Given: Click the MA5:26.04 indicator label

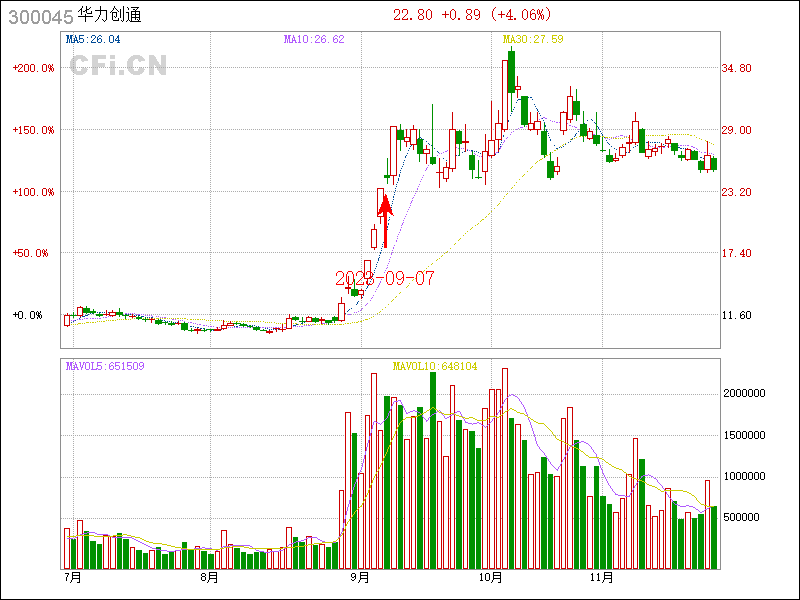Looking at the screenshot, I should [x=93, y=39].
